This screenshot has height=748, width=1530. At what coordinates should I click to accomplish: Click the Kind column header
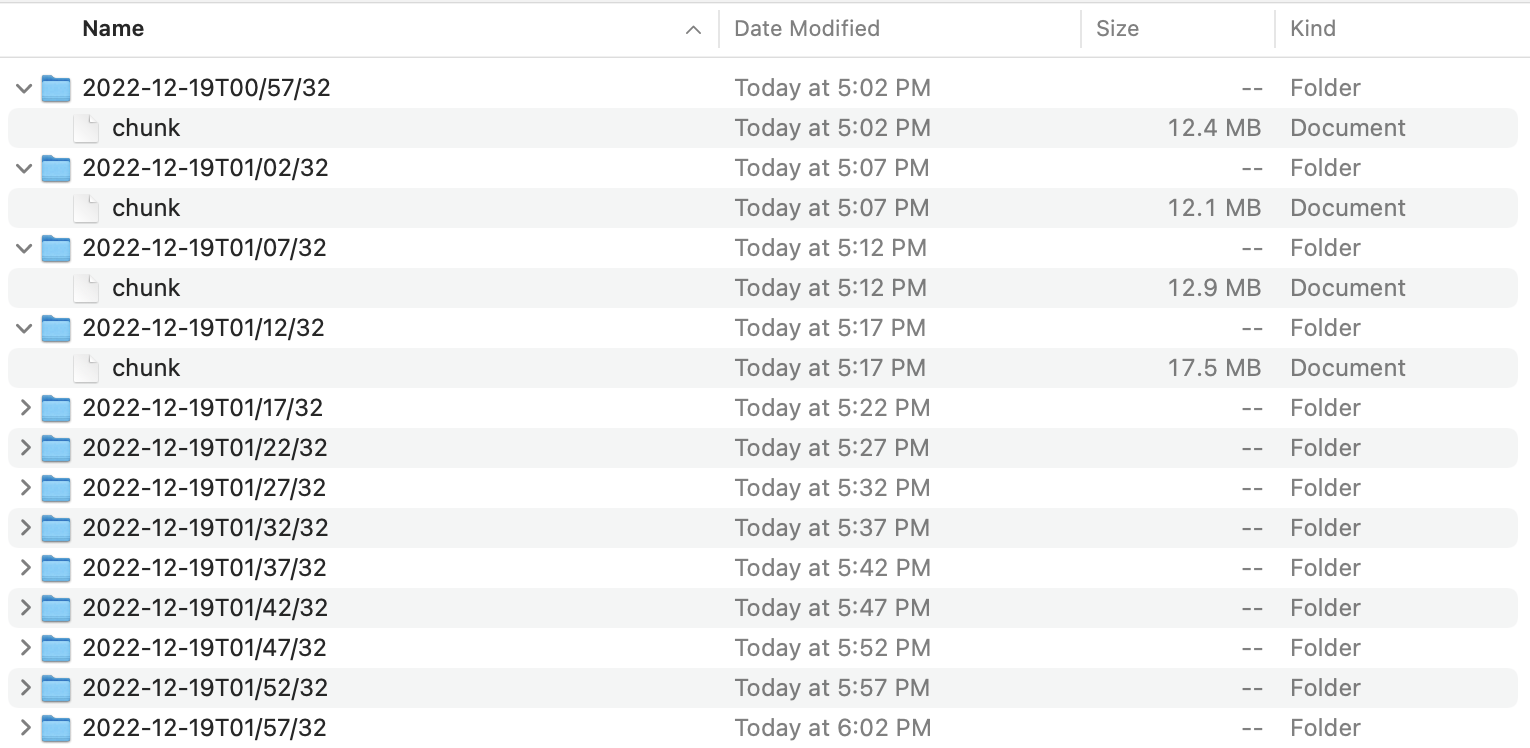coord(1313,28)
